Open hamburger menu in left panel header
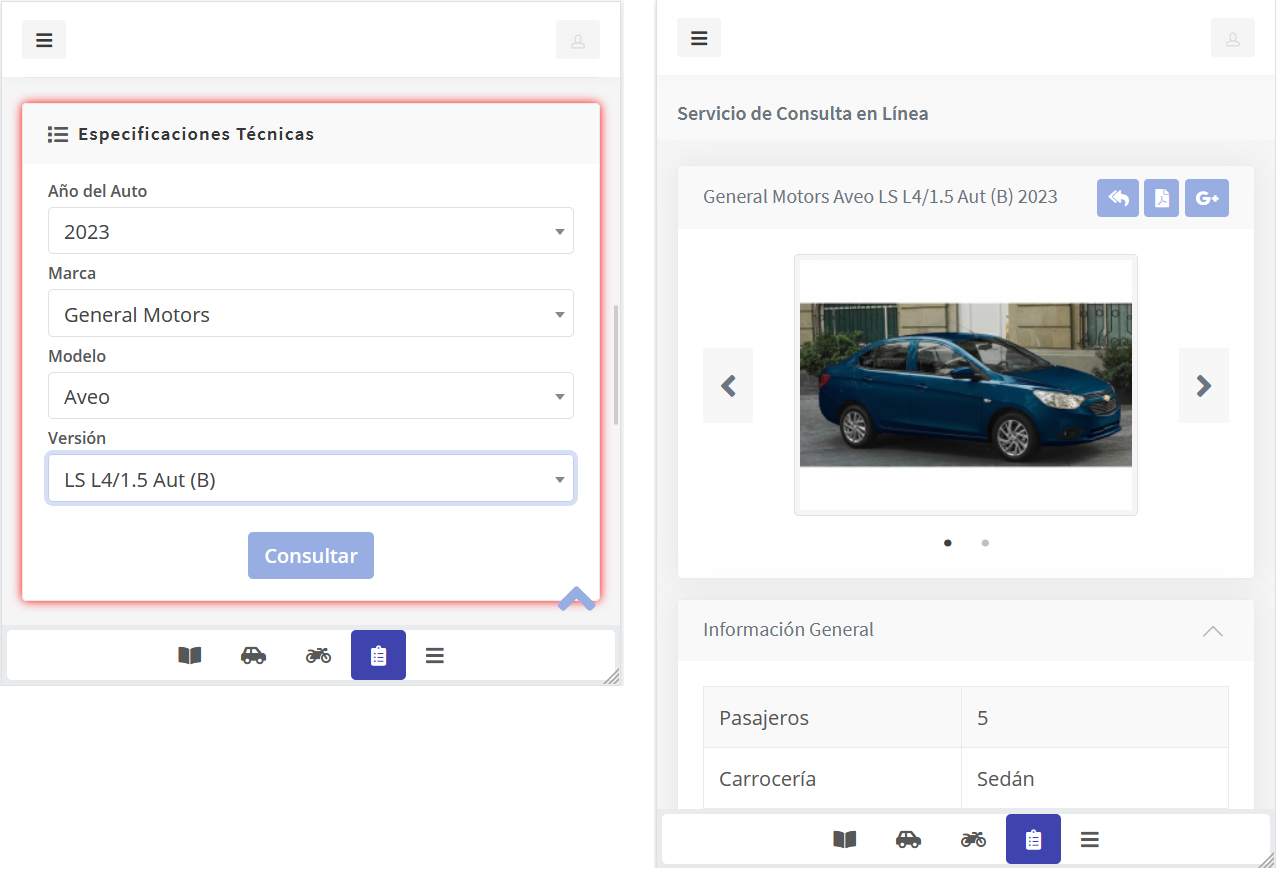The height and width of the screenshot is (872, 1283). 44,40
